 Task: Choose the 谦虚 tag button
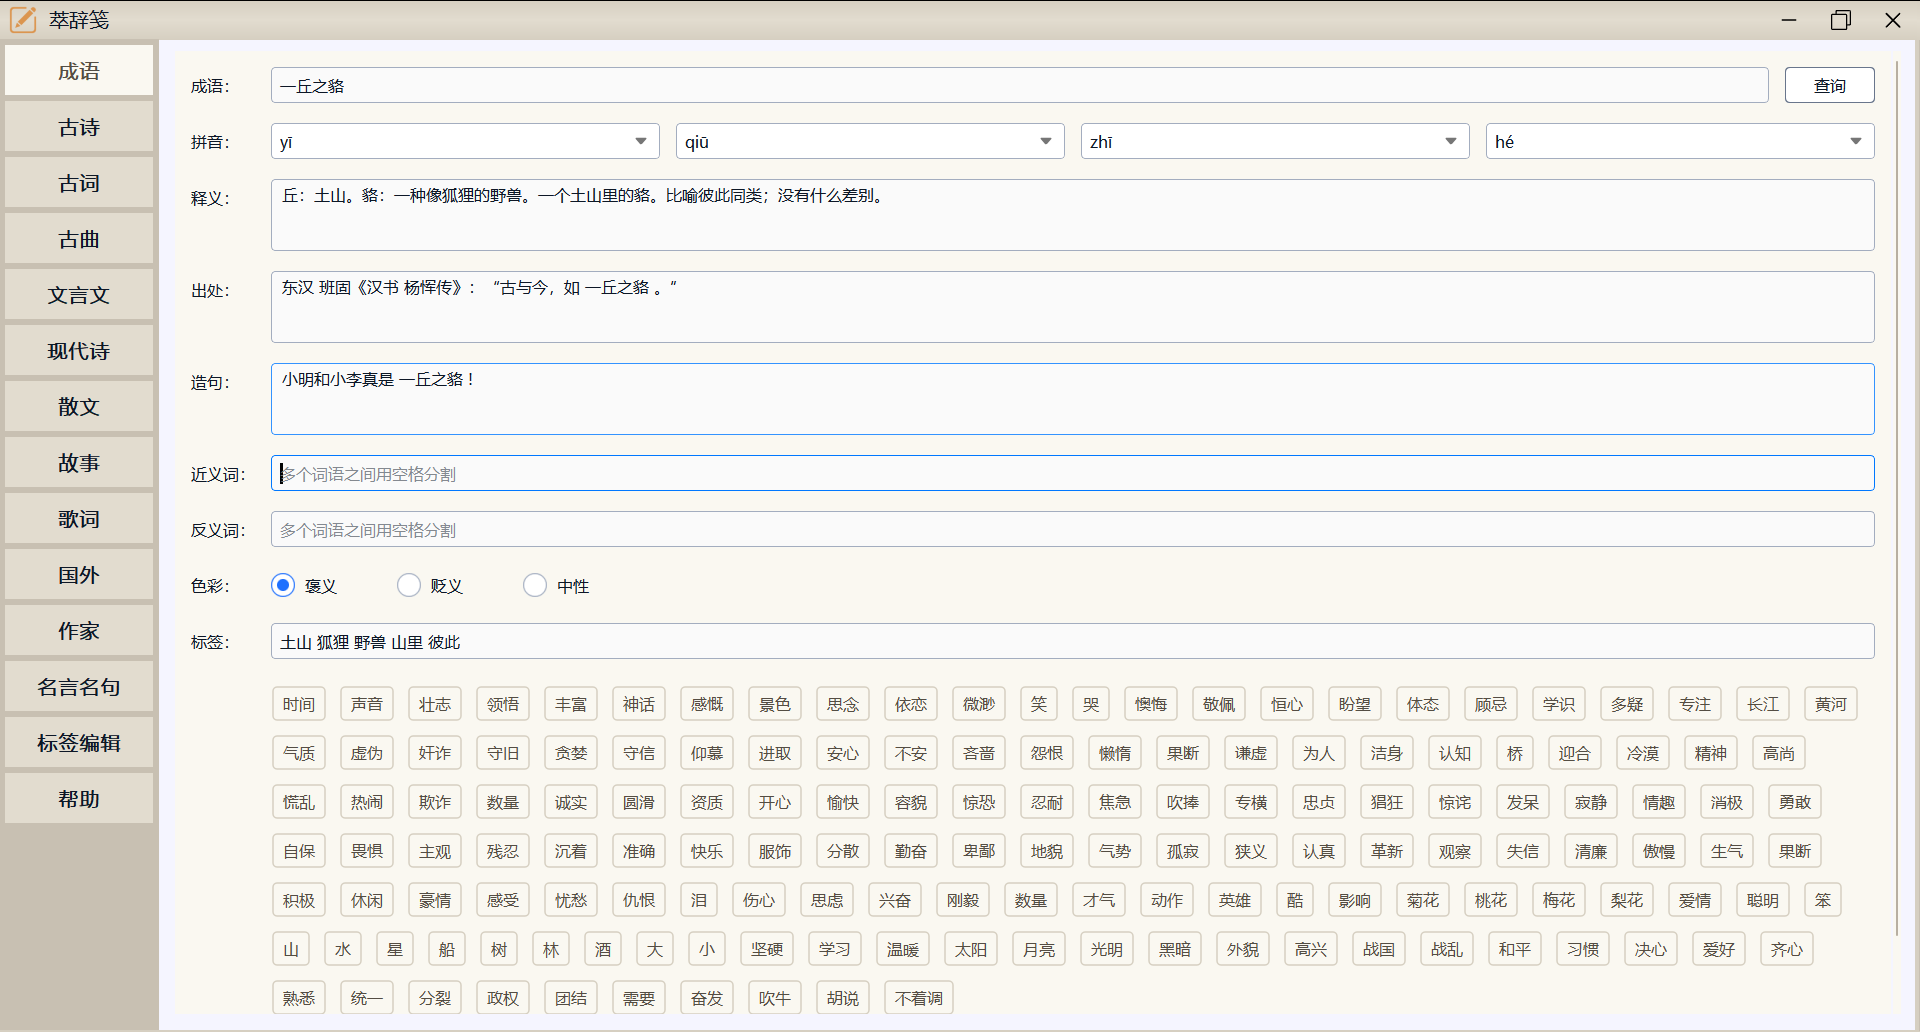pyautogui.click(x=1251, y=753)
